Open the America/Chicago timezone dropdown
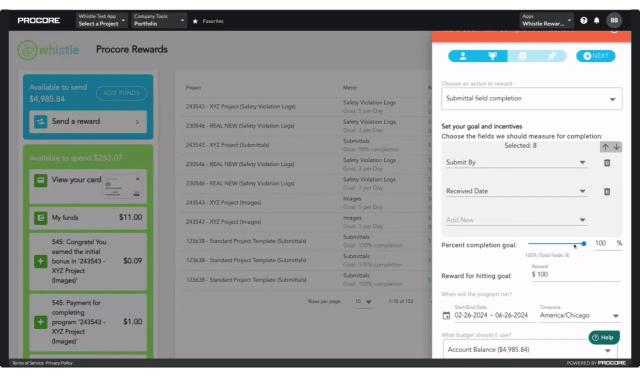The height and width of the screenshot is (377, 640). pyautogui.click(x=579, y=315)
